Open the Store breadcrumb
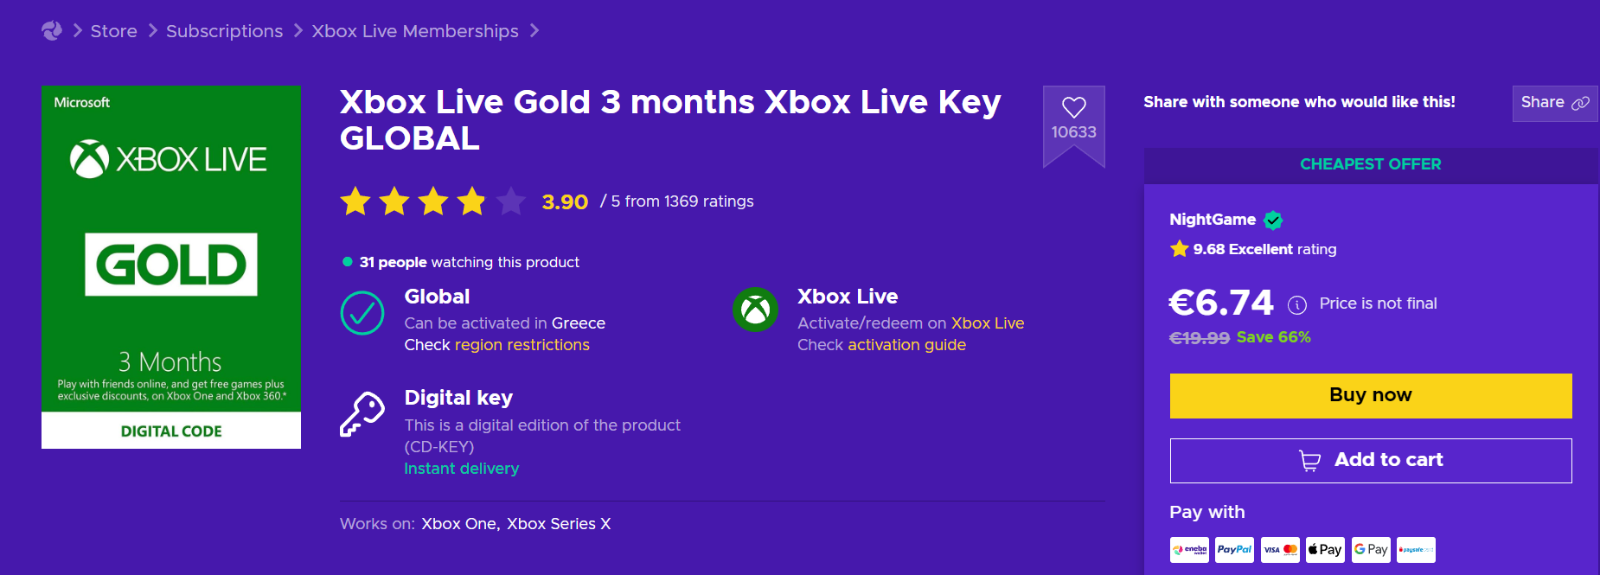 click(114, 31)
